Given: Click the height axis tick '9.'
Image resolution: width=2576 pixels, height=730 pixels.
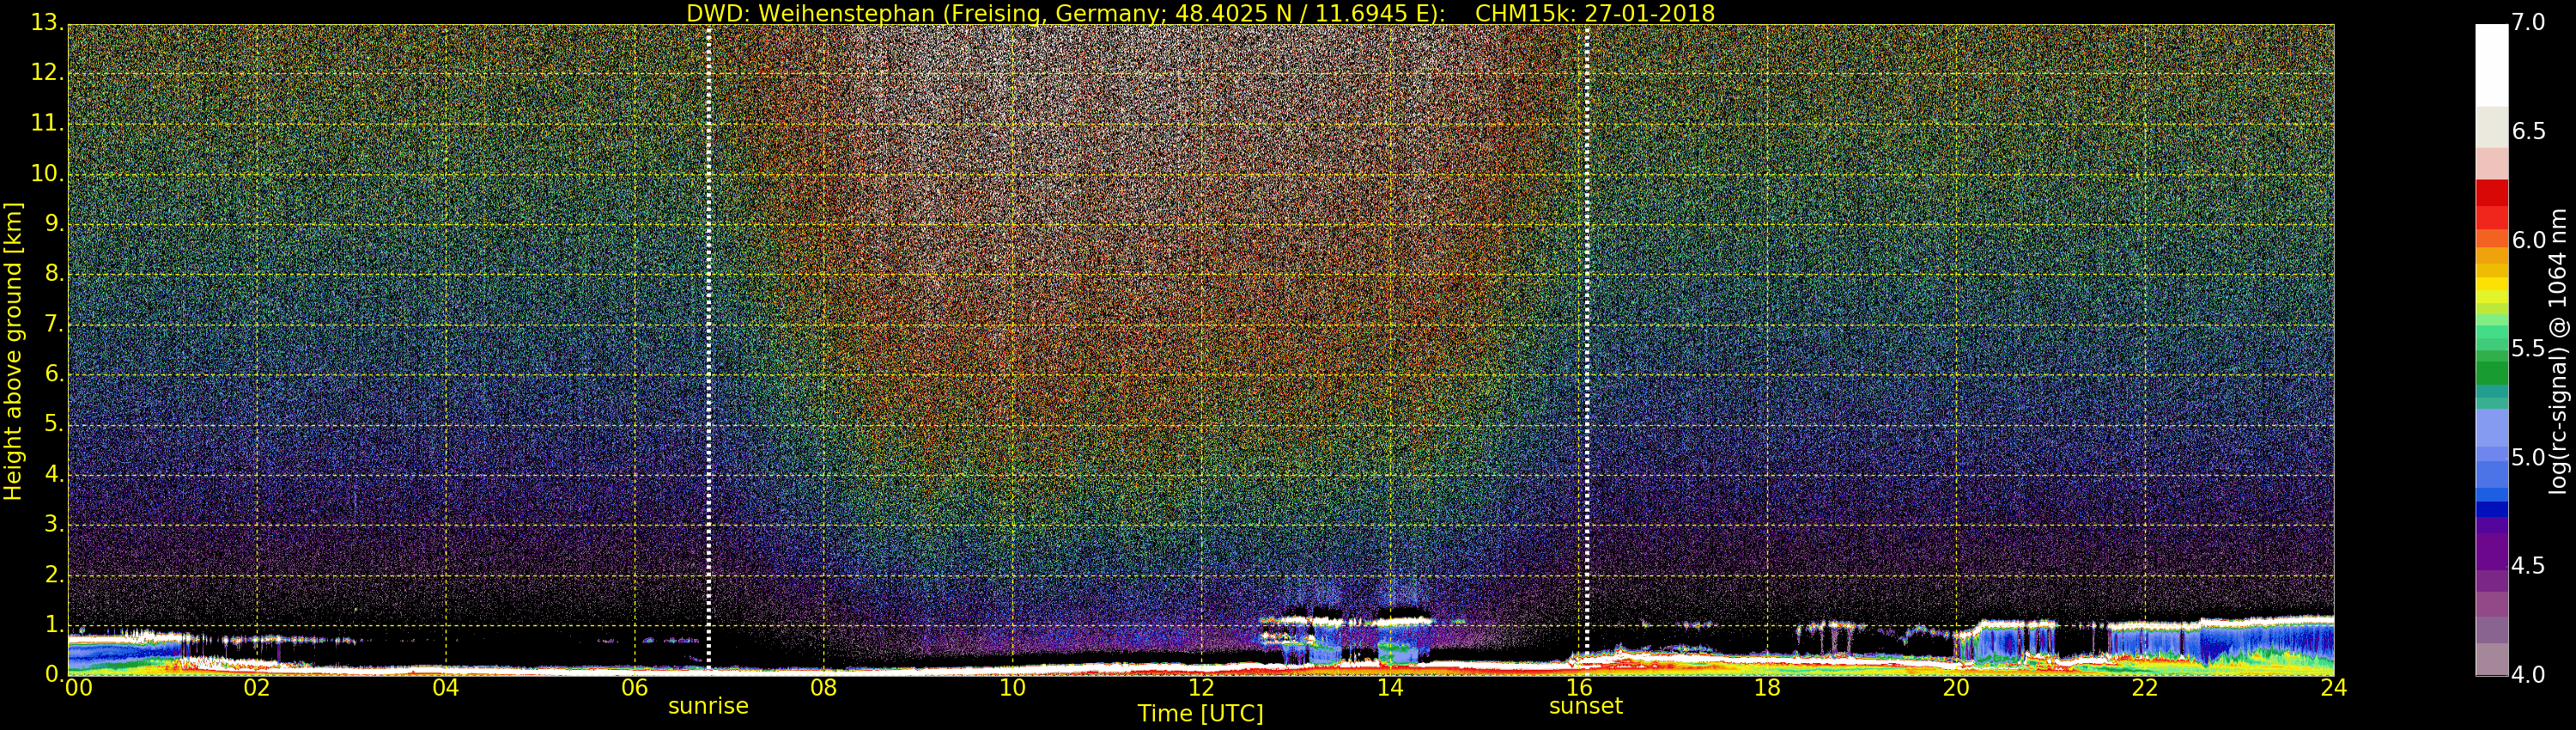Looking at the screenshot, I should point(54,224).
